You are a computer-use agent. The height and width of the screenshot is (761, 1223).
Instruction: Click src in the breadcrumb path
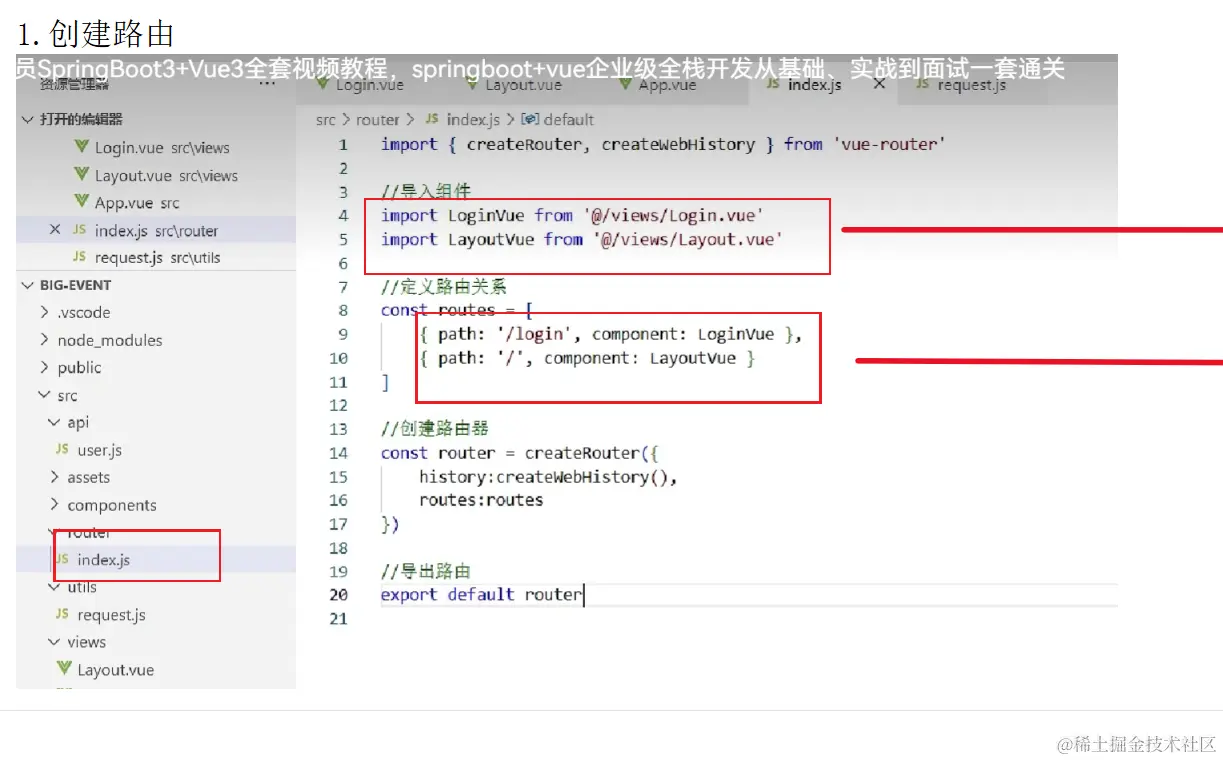pyautogui.click(x=325, y=119)
